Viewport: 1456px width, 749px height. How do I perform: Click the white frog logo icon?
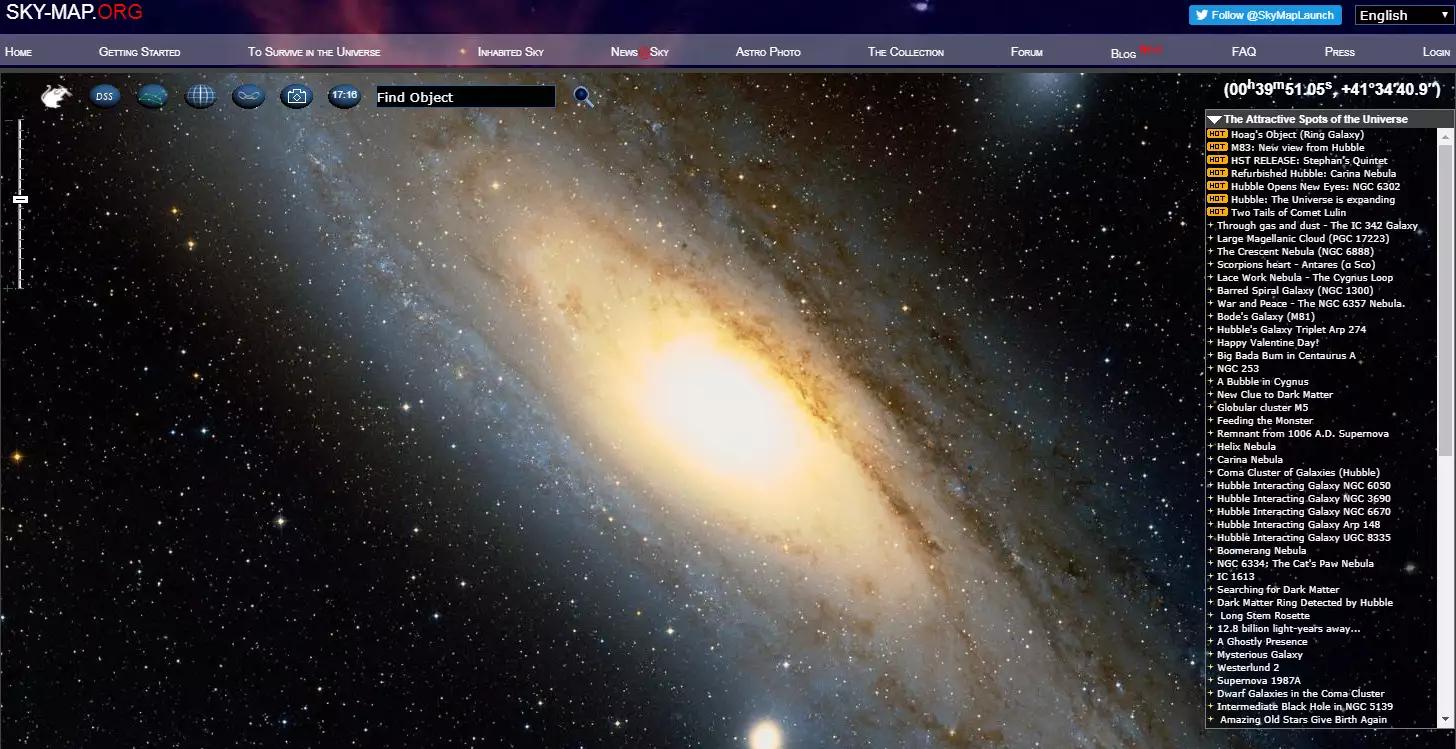tap(56, 96)
